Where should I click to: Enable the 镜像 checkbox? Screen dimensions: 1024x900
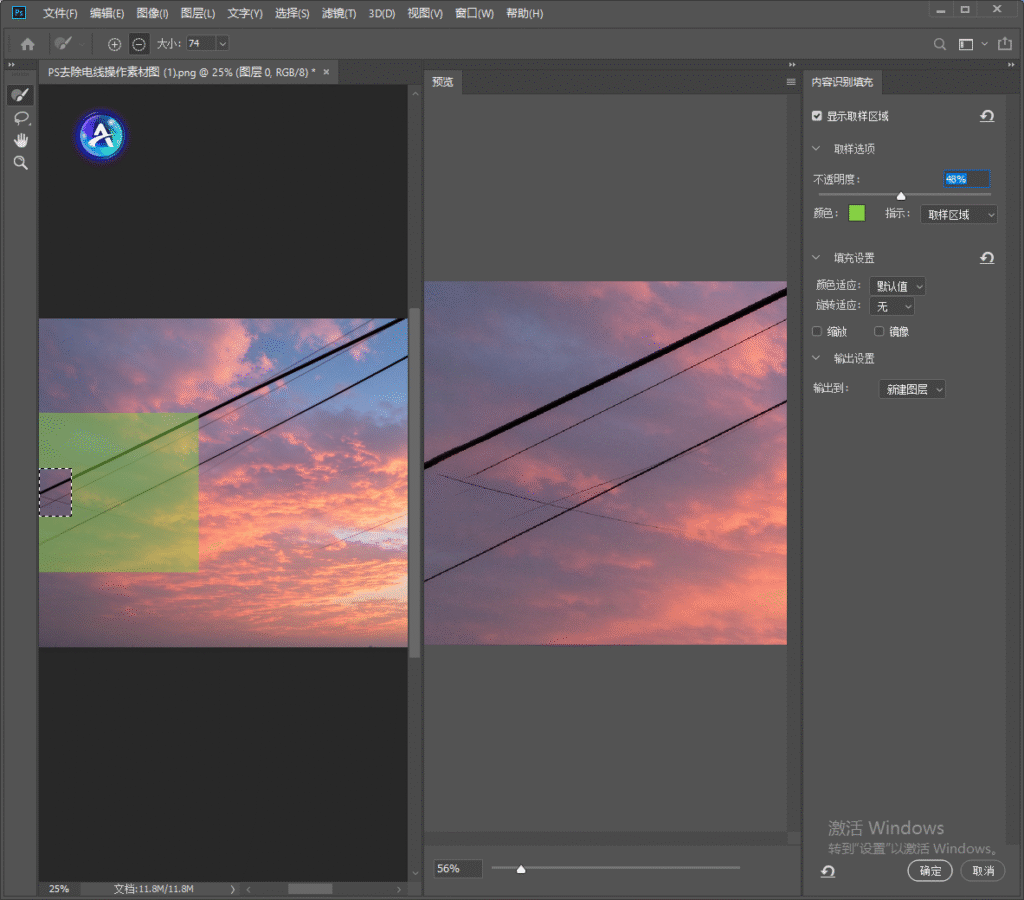coord(879,331)
